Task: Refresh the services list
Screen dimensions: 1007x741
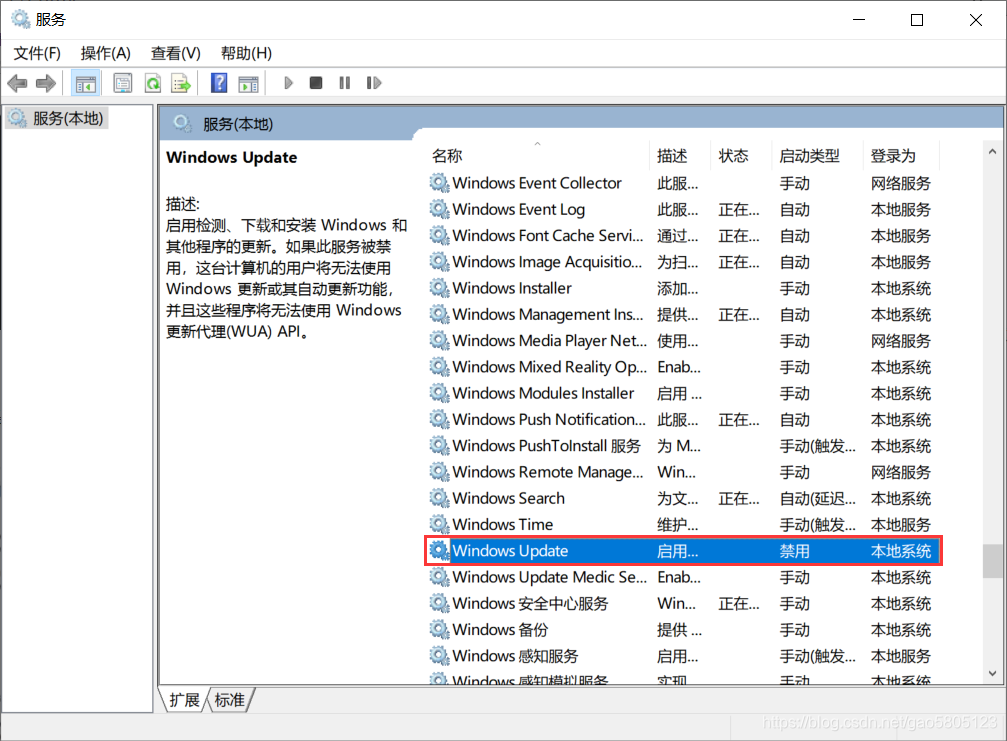Action: coord(152,83)
